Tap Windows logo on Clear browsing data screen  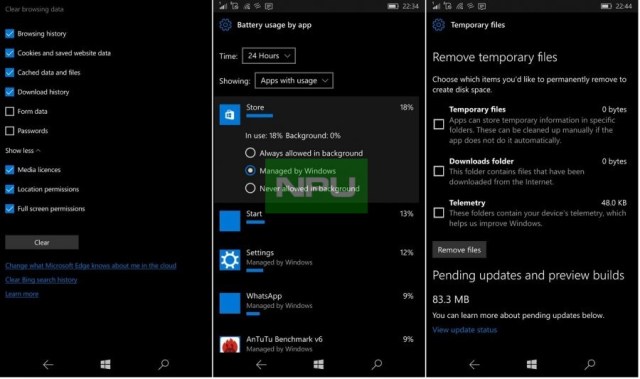click(105, 364)
